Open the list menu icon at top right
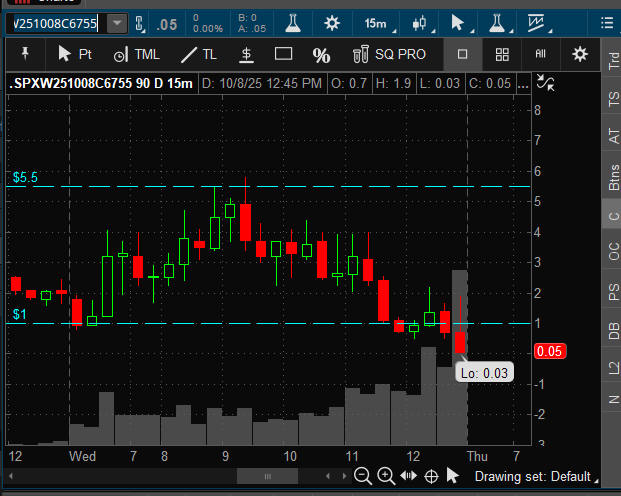Viewport: 621px width, 496px height. click(607, 23)
